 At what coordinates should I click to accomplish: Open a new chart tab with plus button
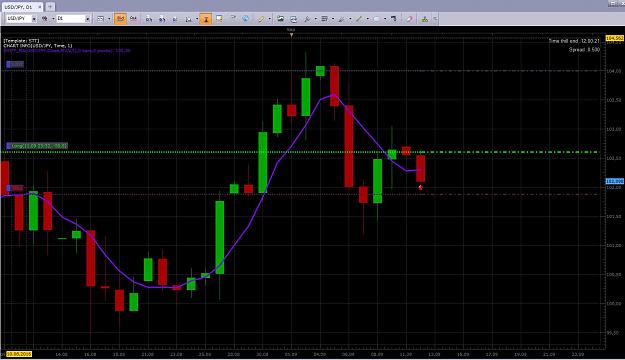[x=50, y=7]
